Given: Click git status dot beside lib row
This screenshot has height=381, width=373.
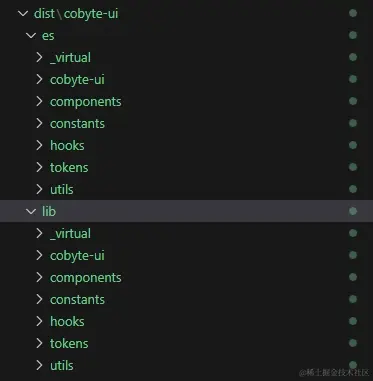Looking at the screenshot, I should [x=353, y=211].
